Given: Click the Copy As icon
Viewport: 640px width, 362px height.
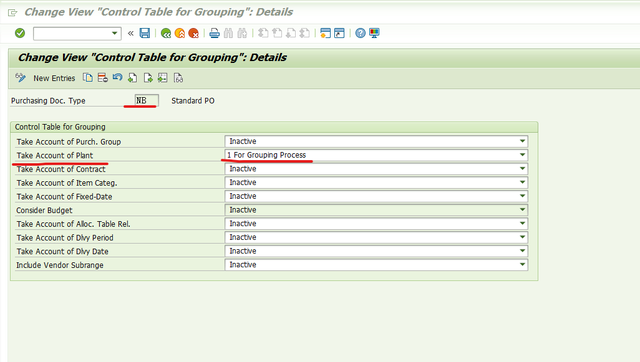Looking at the screenshot, I should 88,78.
